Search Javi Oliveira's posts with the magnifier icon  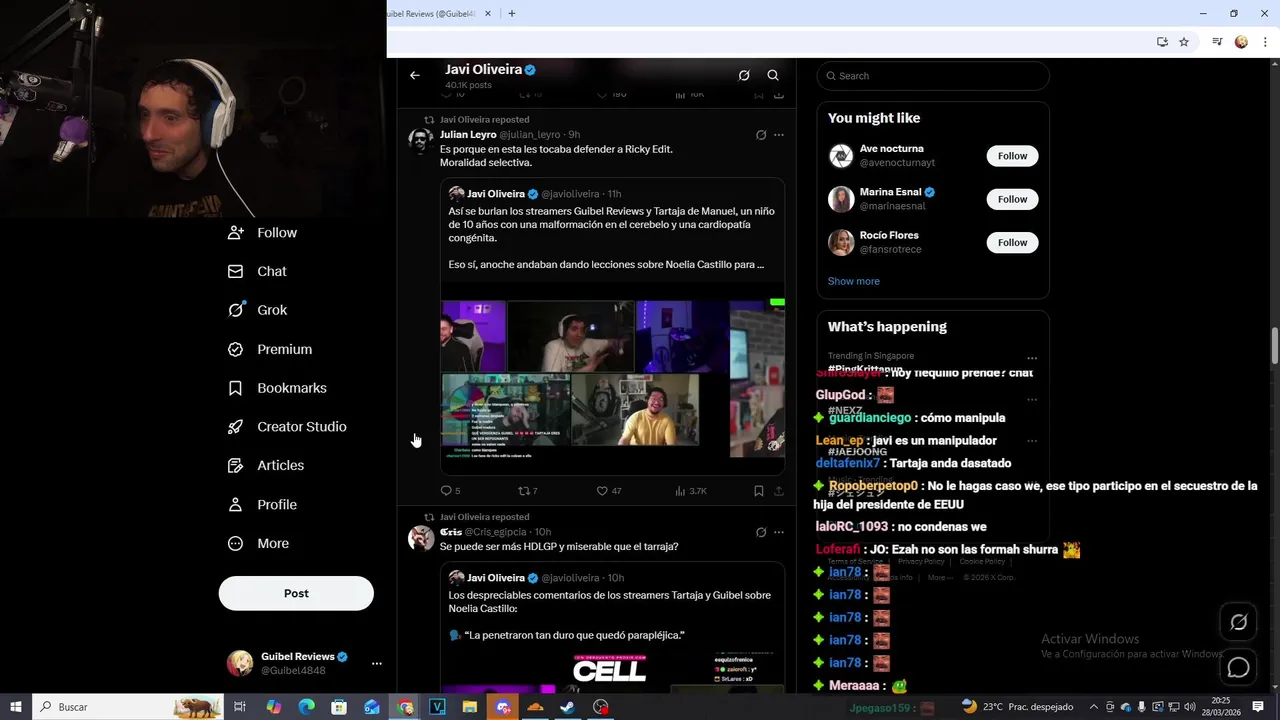pos(773,75)
